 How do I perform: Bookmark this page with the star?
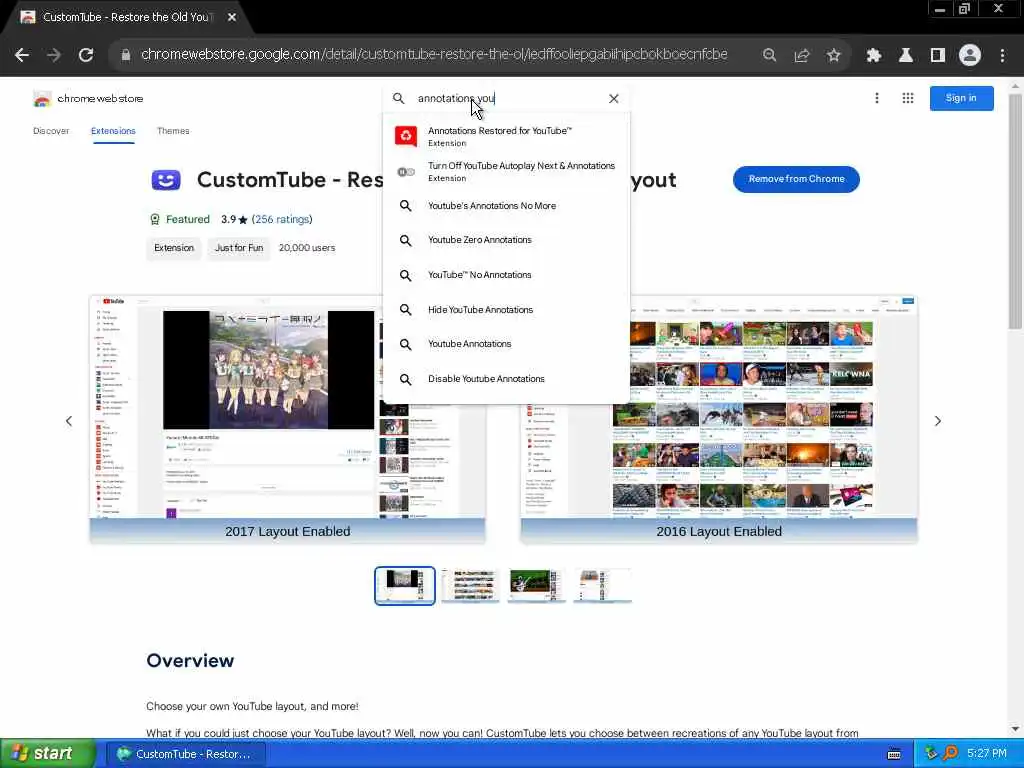833,55
